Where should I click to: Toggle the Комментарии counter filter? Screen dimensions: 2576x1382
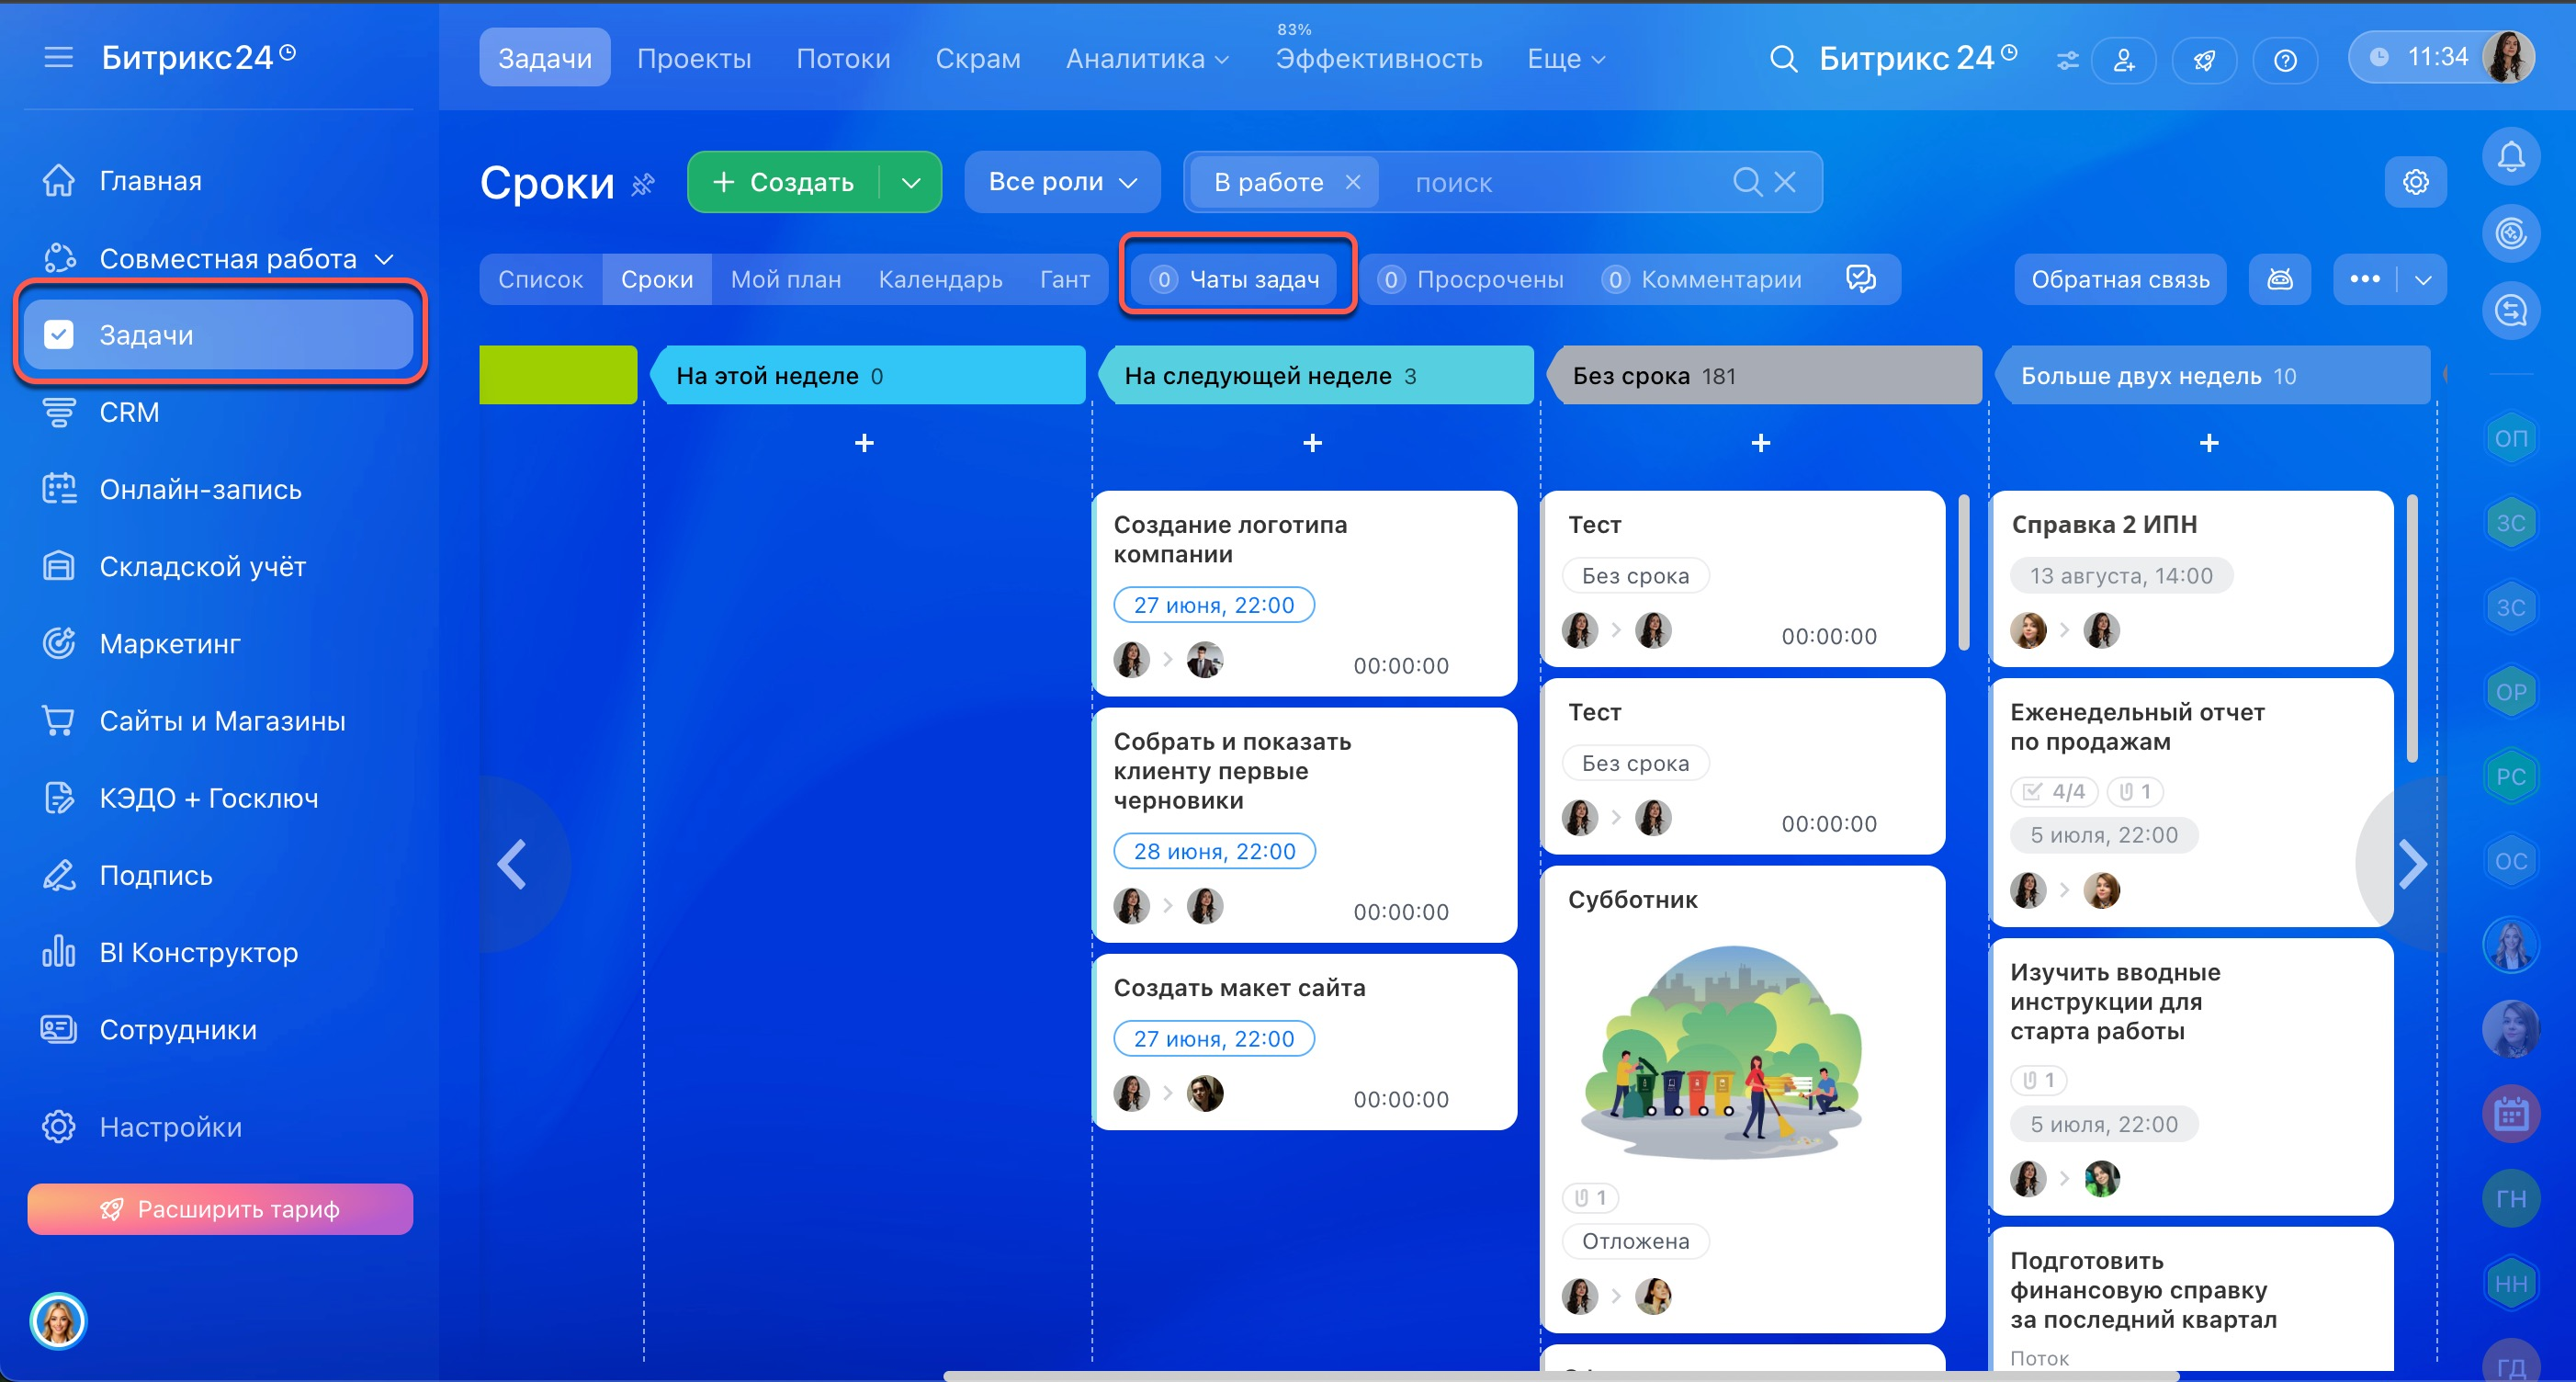tap(1702, 279)
